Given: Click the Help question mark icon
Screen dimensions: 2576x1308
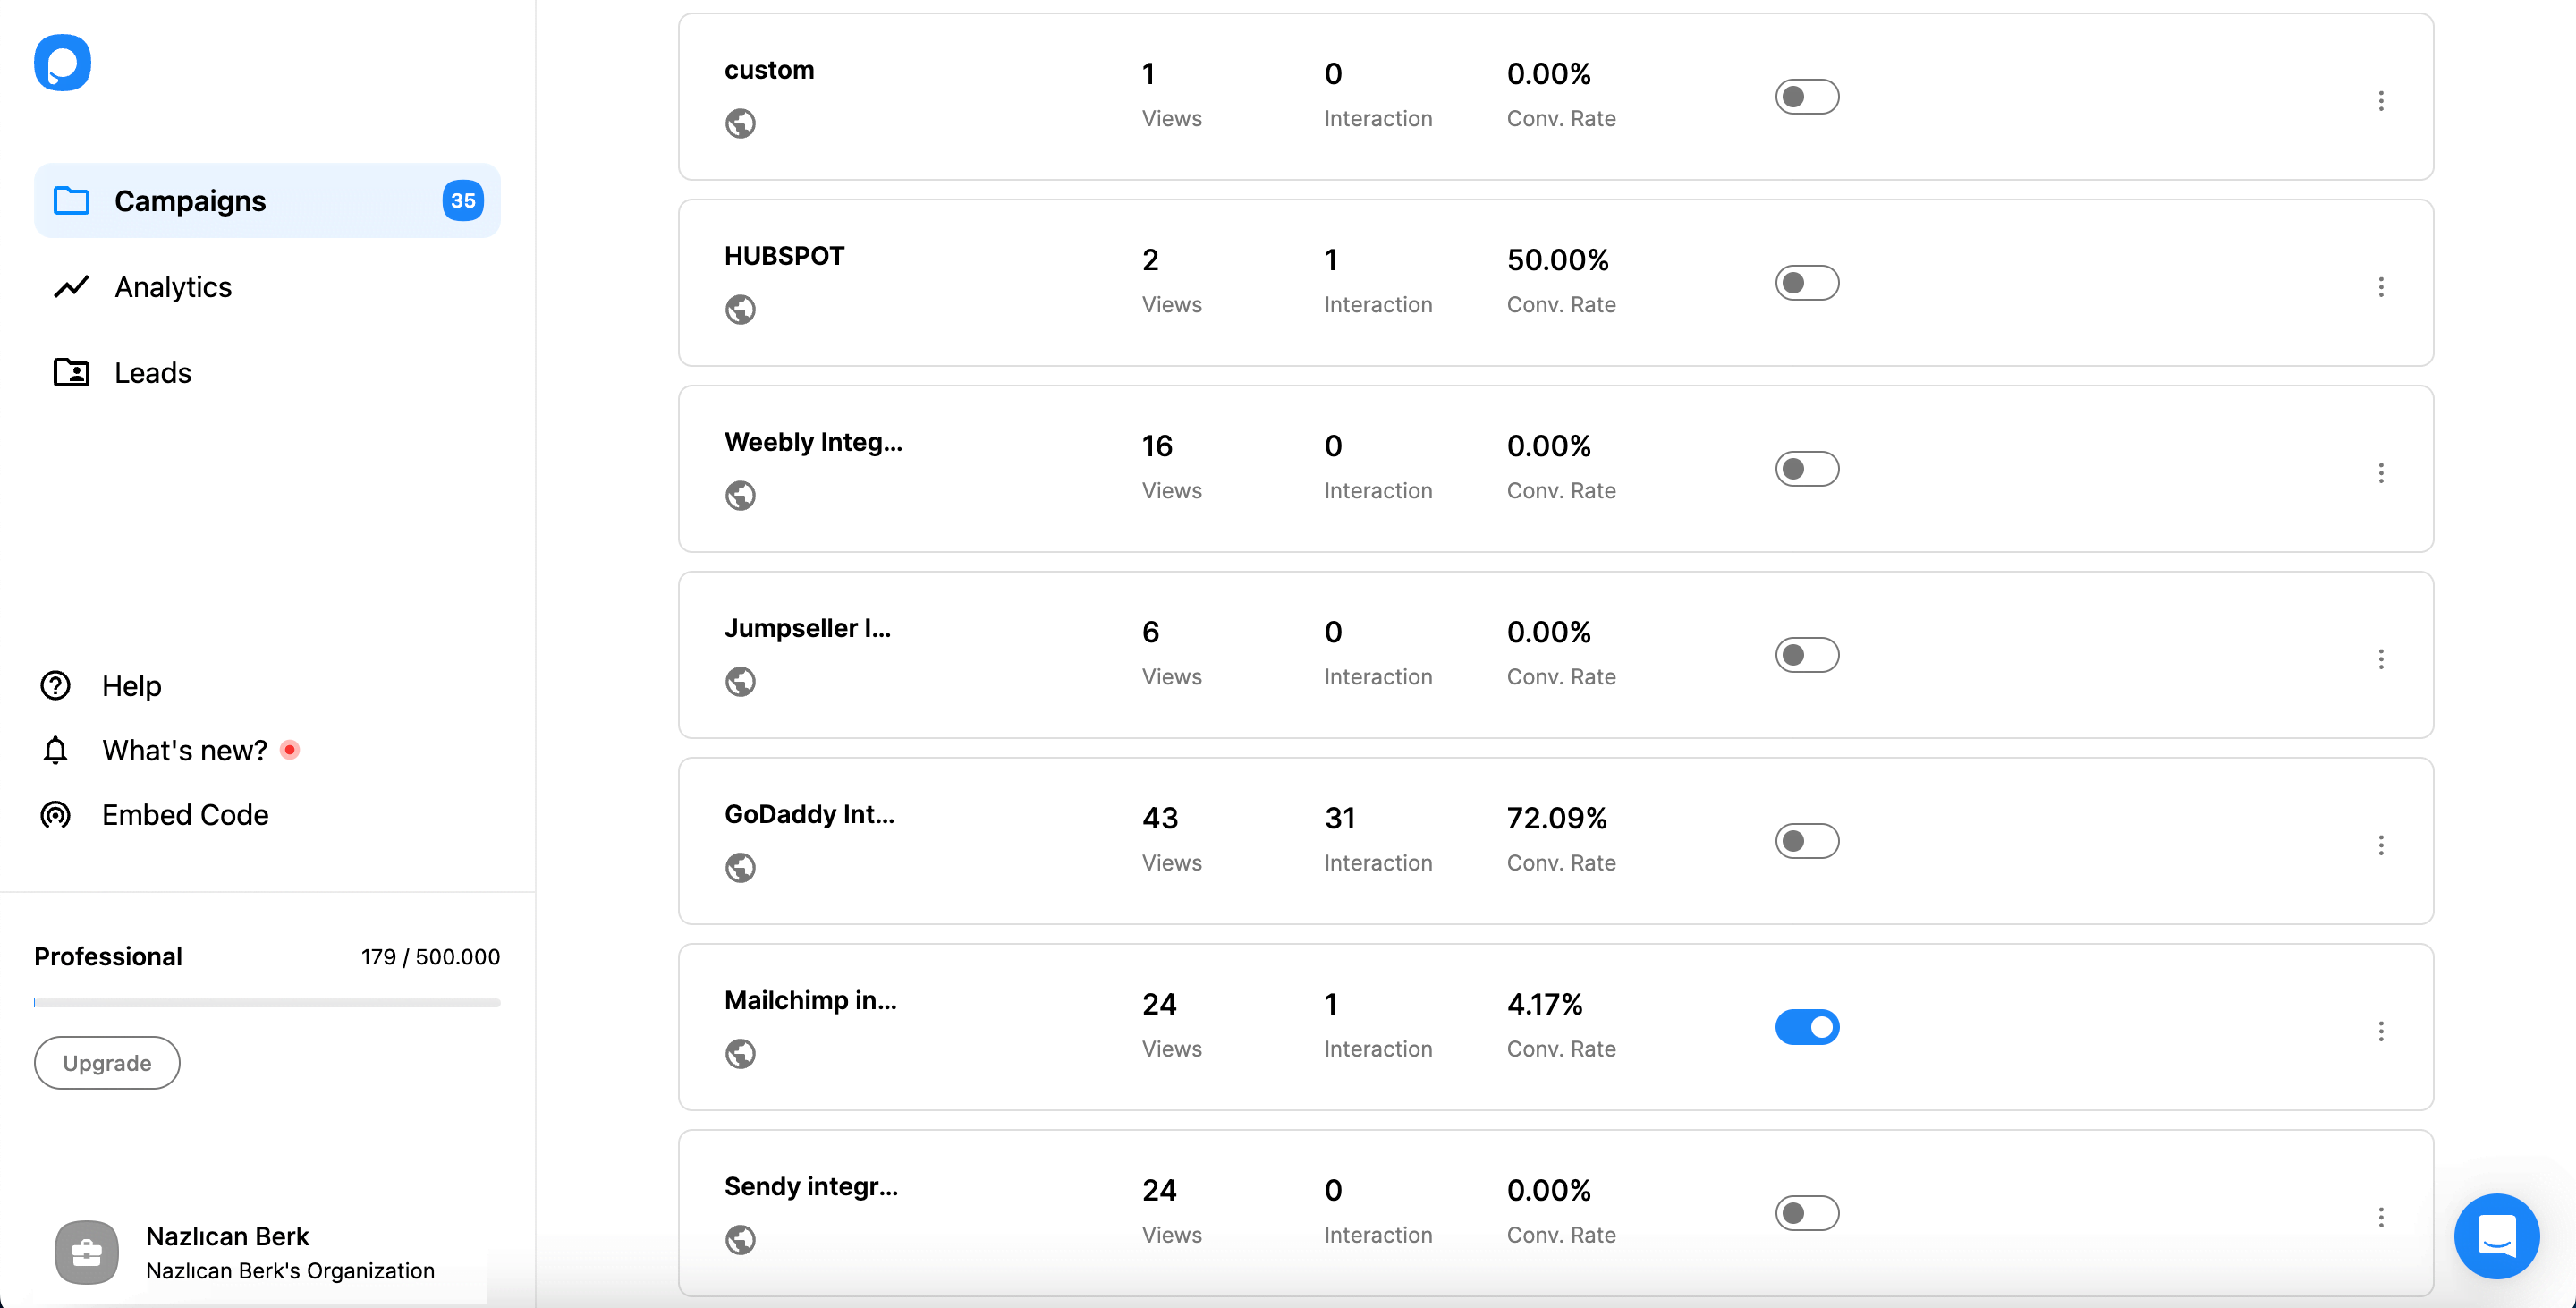Looking at the screenshot, I should tap(55, 686).
